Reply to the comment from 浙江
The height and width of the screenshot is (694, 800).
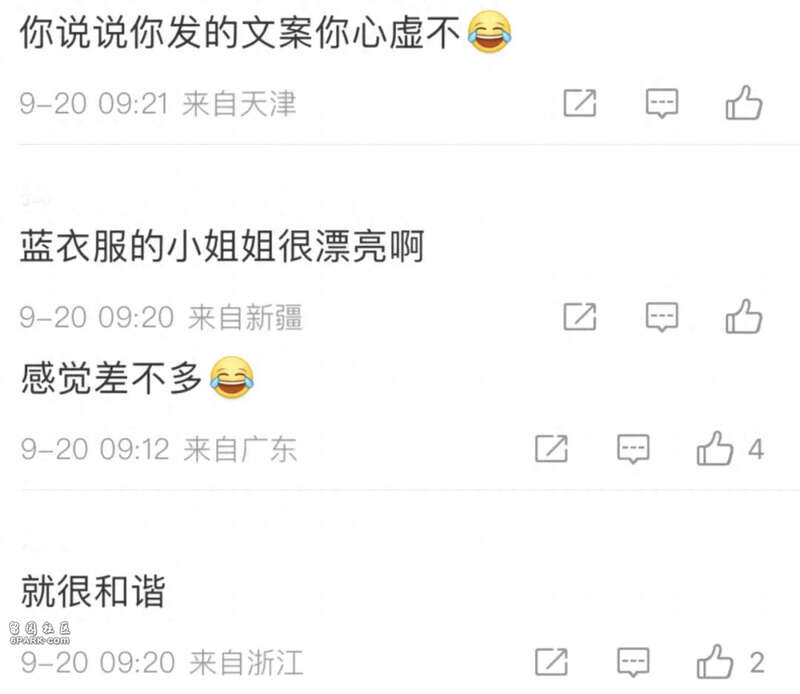(633, 662)
